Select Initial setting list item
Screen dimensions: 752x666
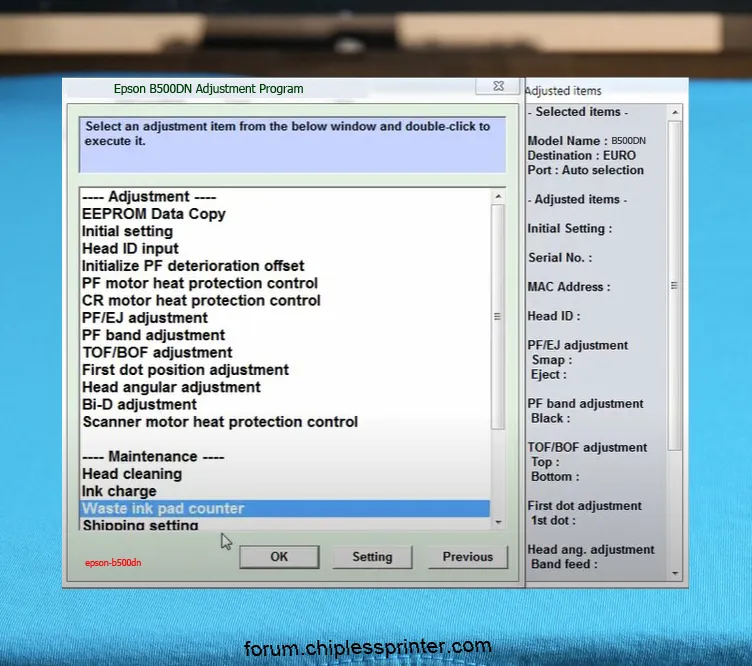click(x=285, y=231)
